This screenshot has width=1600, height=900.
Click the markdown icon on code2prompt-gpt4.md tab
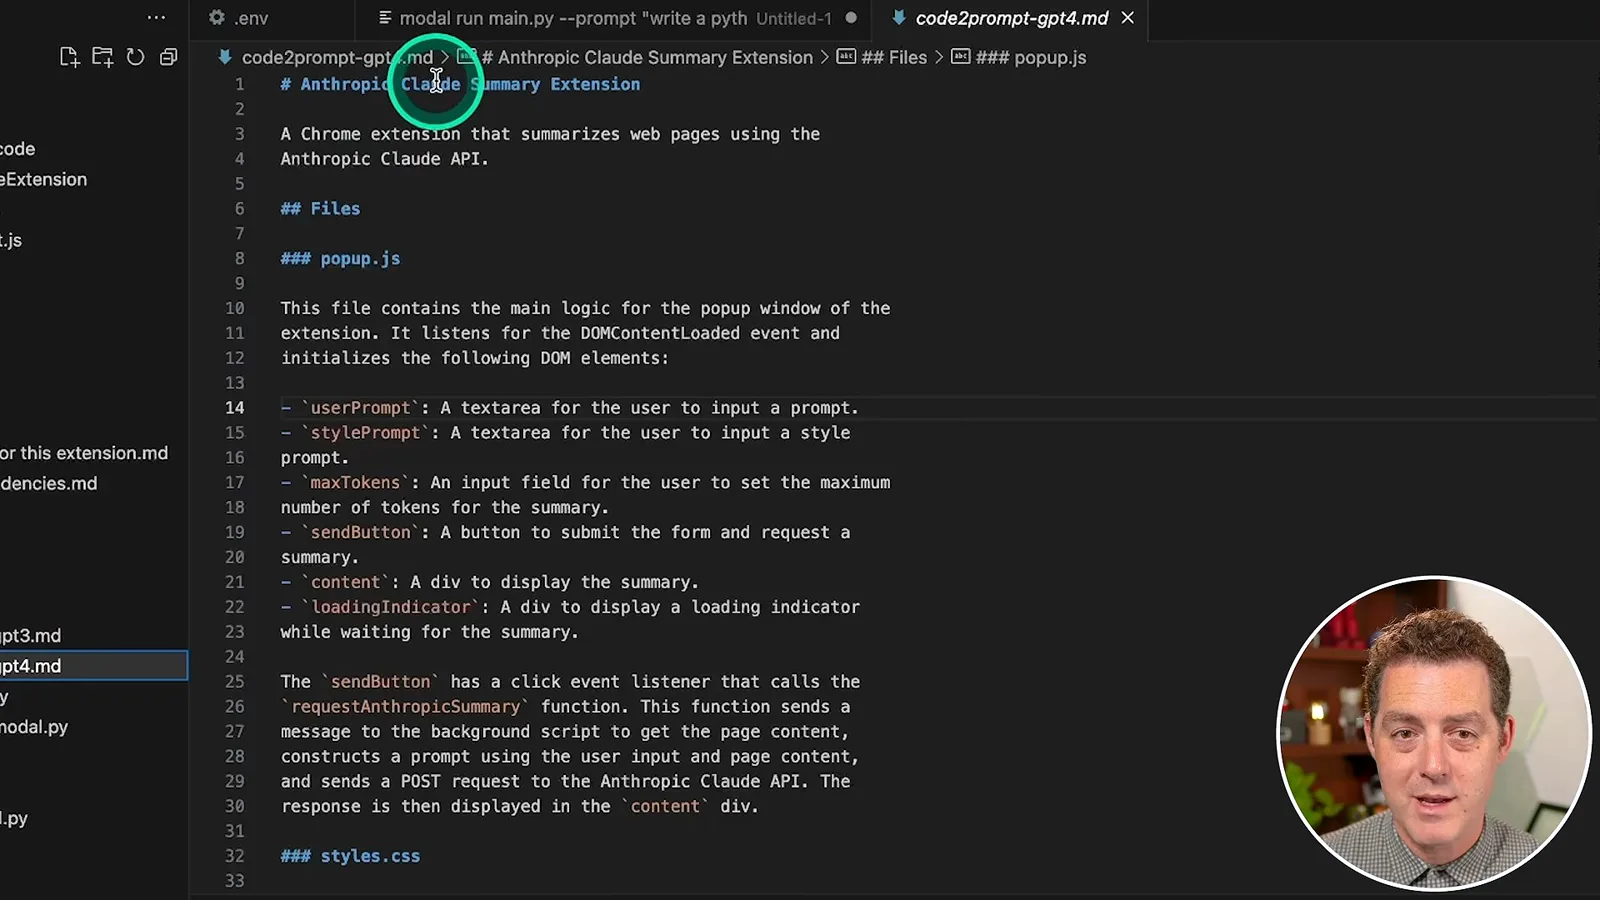pos(898,17)
